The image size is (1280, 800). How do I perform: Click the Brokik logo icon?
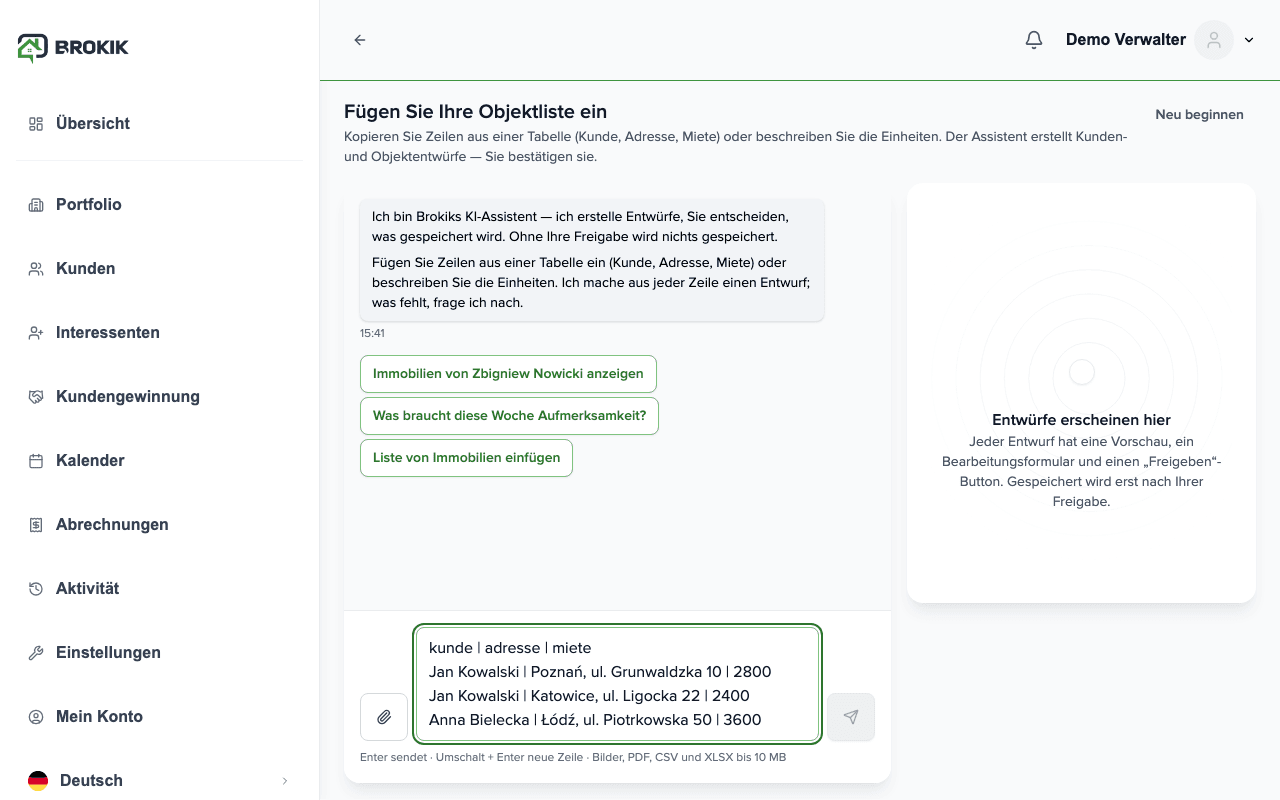(x=33, y=47)
